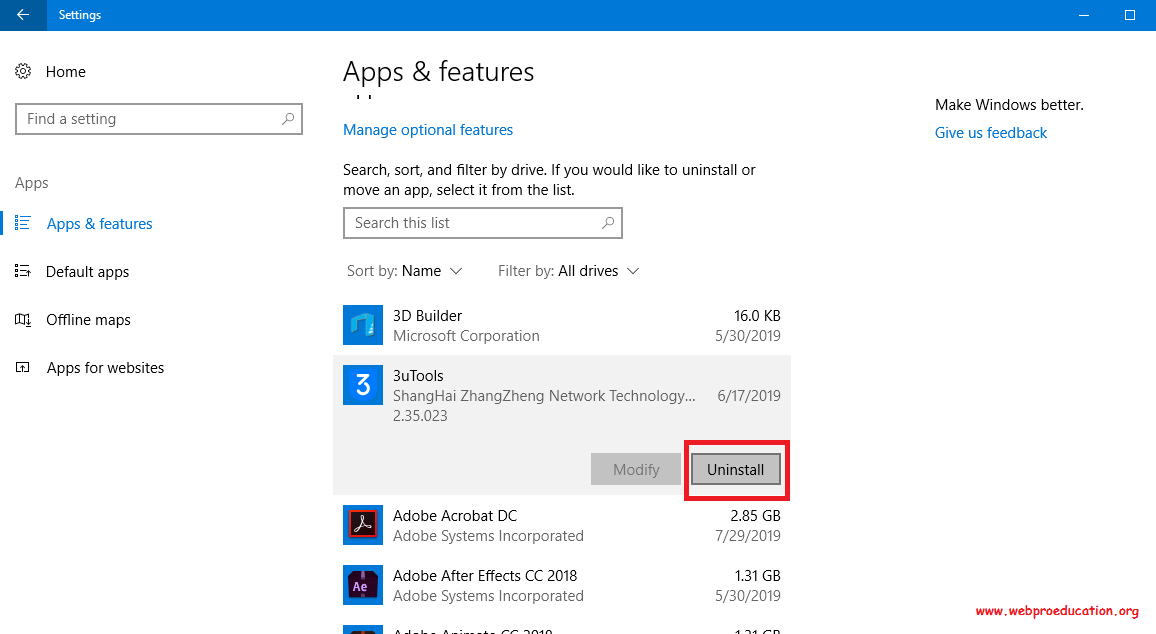Click the Home gear icon
The height and width of the screenshot is (634, 1156).
click(x=23, y=72)
